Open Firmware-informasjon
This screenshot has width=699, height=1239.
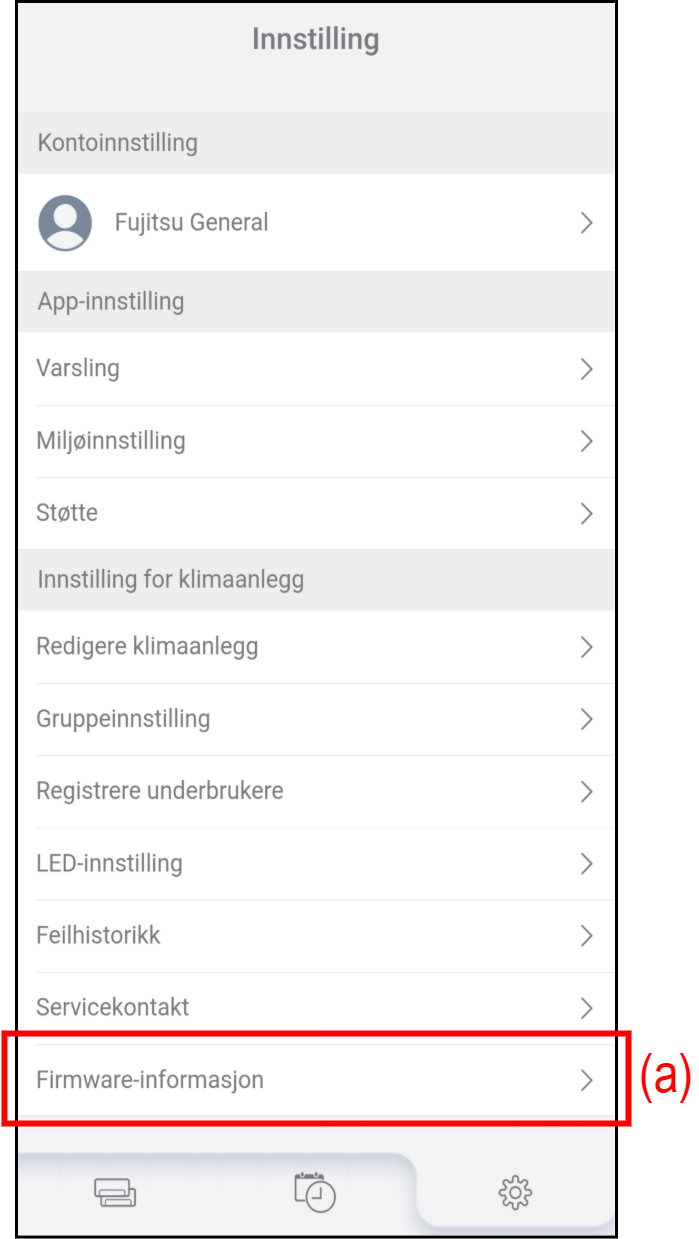pos(150,1080)
